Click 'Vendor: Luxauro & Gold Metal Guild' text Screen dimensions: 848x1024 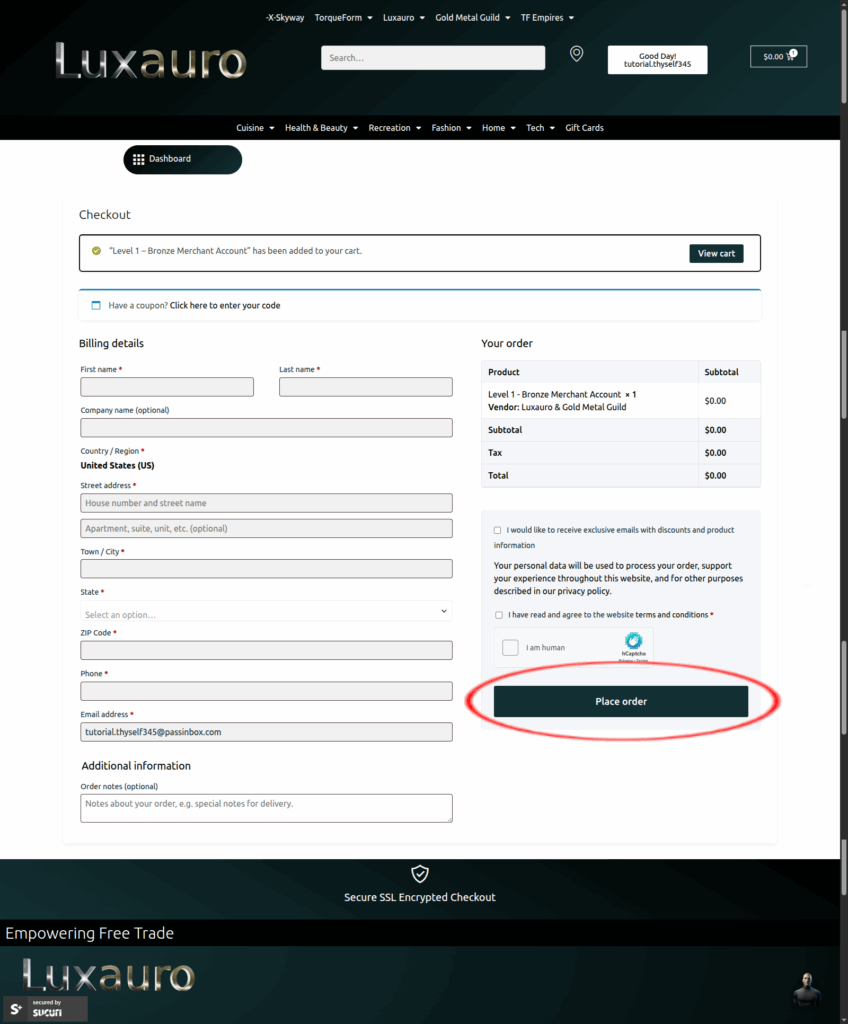(557, 407)
